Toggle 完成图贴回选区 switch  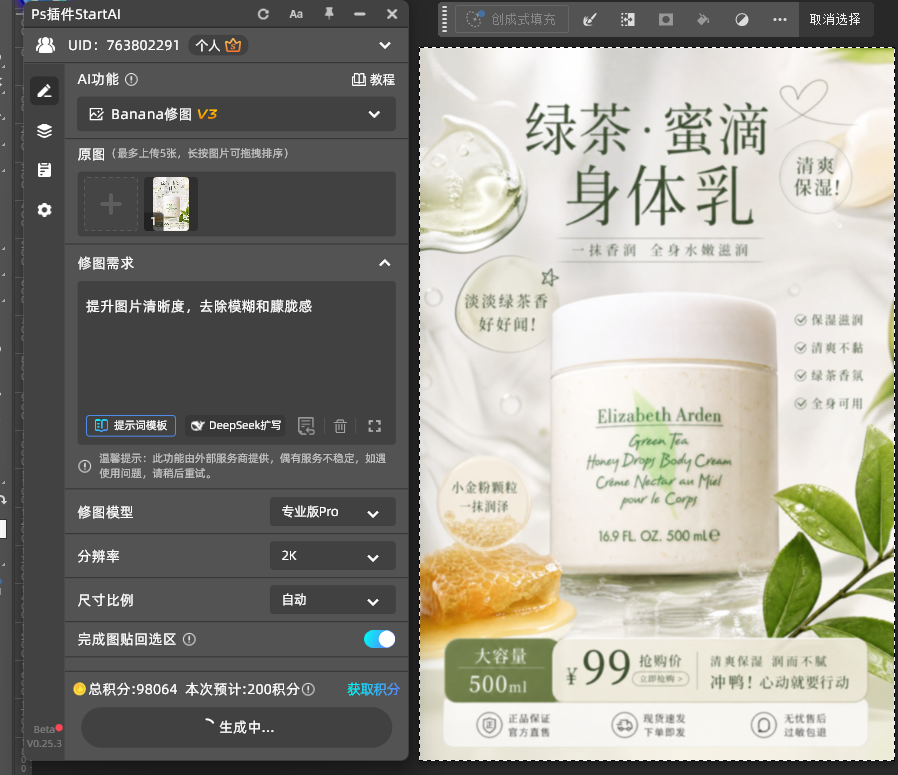click(x=379, y=639)
